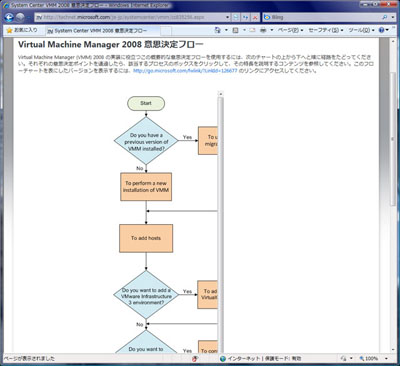Open the zoom level 100% dropdown
The width and height of the screenshot is (400, 366).
coord(386,359)
